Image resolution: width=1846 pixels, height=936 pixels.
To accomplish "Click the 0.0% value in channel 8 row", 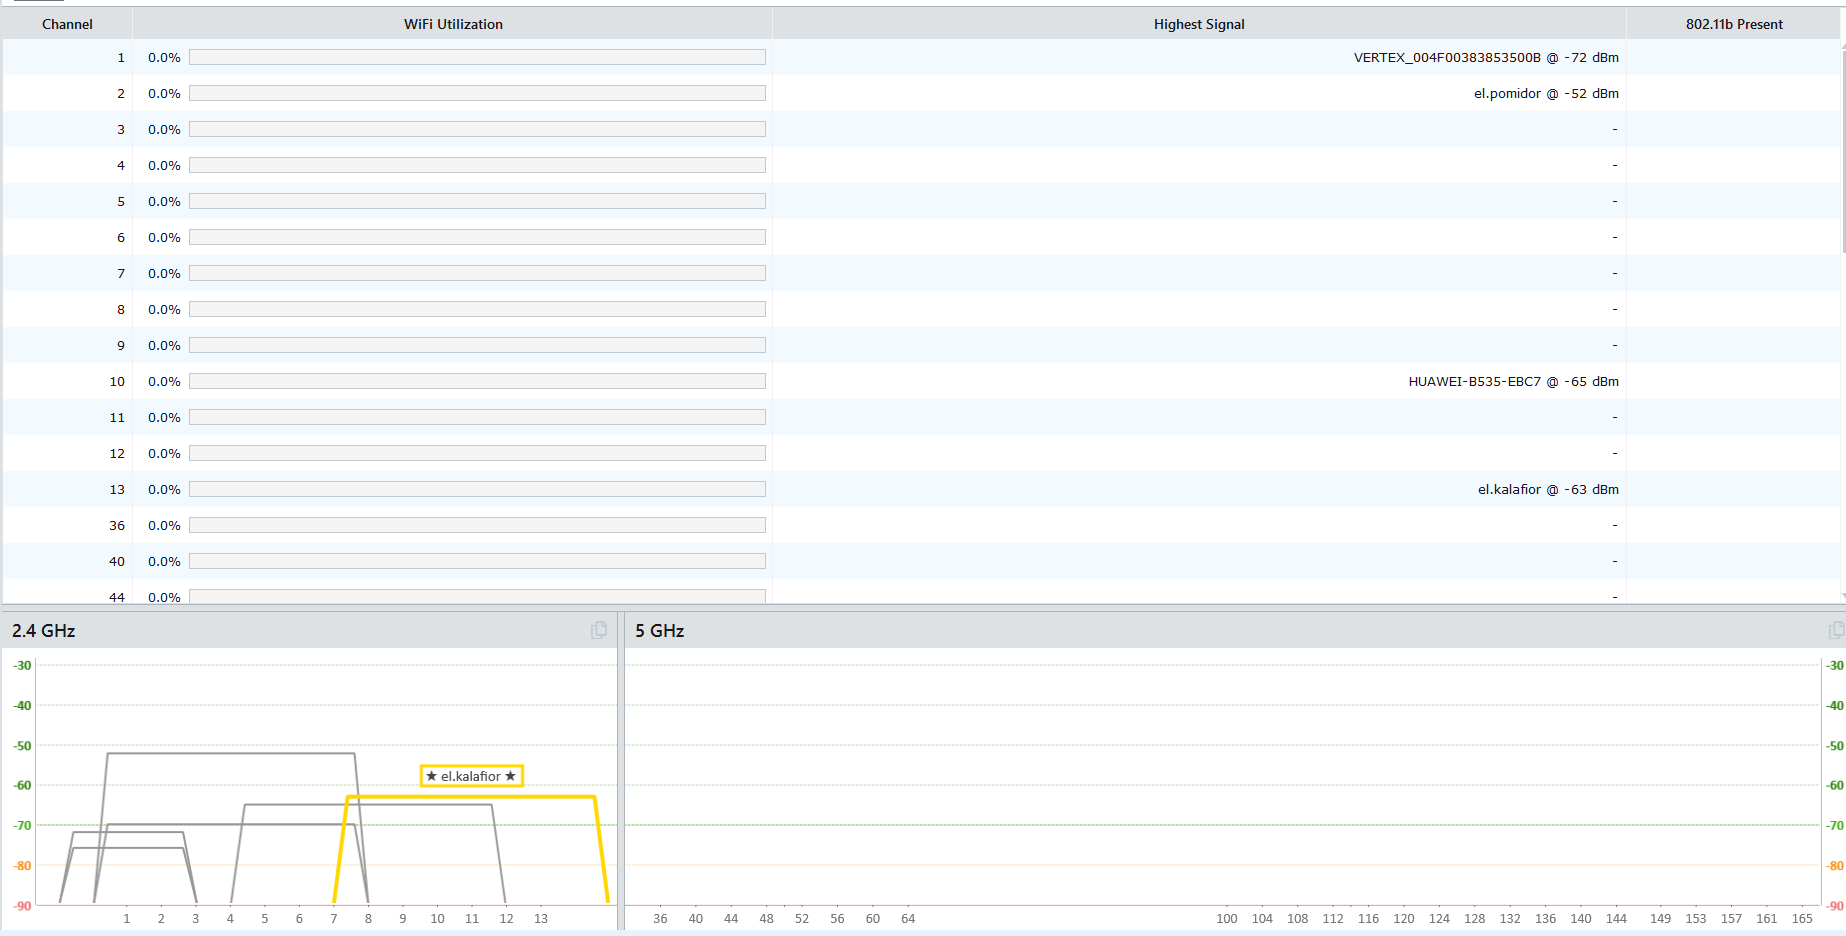I will coord(164,309).
